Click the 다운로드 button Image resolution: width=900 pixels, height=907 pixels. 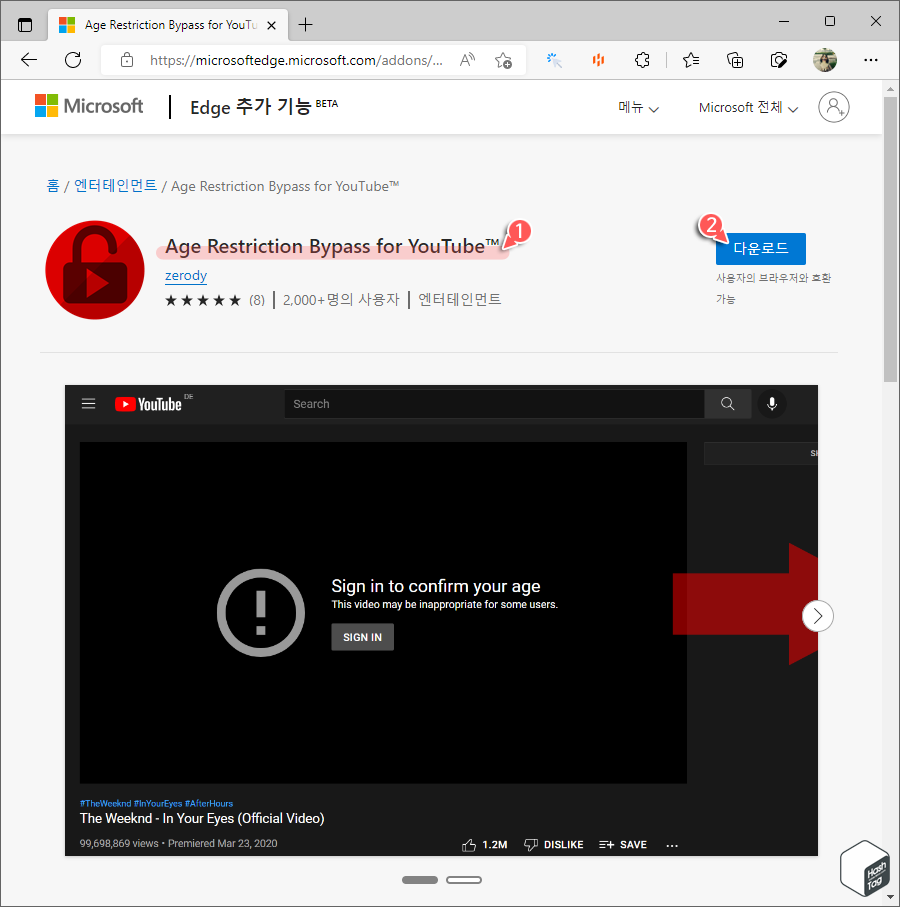point(761,249)
